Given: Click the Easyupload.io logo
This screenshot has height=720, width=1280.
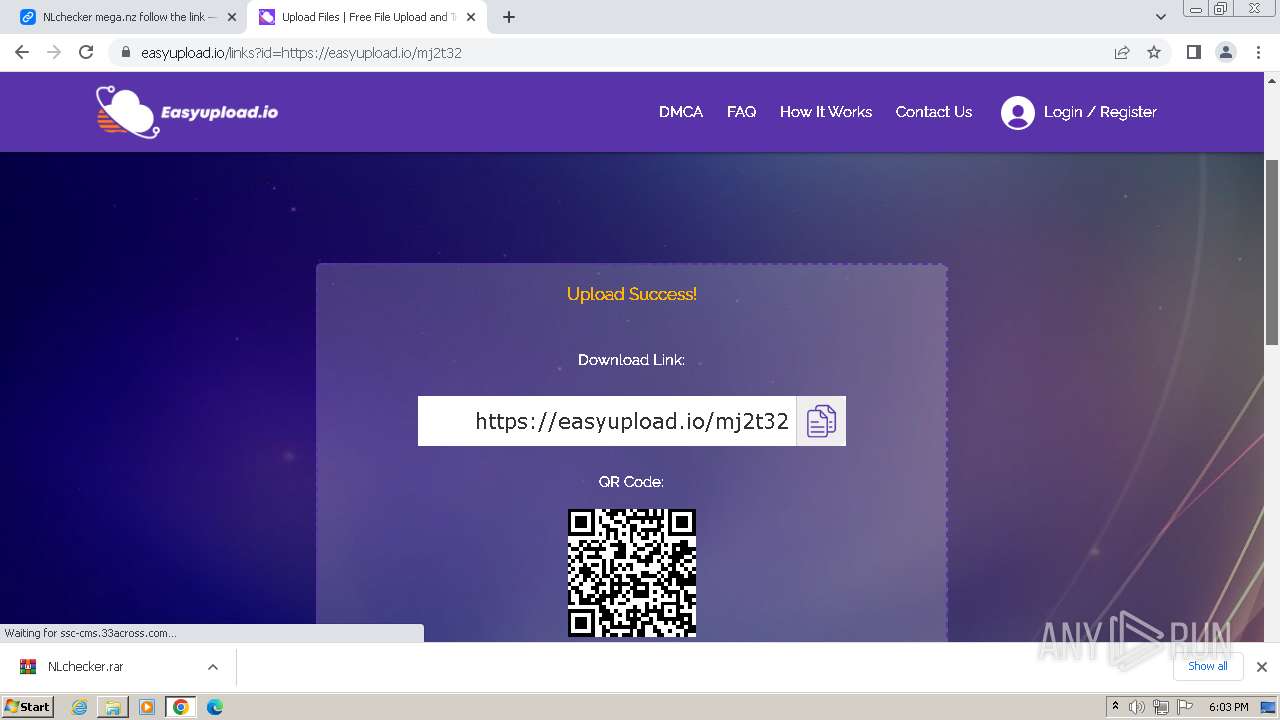Looking at the screenshot, I should click(x=187, y=111).
